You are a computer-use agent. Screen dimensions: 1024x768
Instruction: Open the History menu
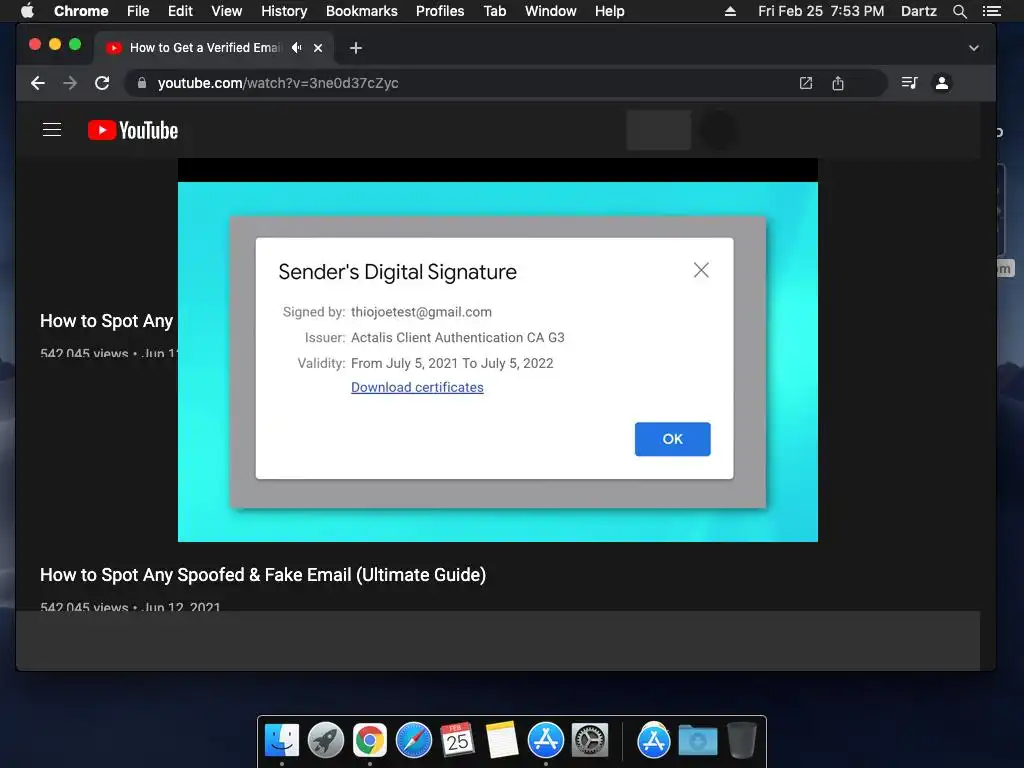click(x=284, y=11)
